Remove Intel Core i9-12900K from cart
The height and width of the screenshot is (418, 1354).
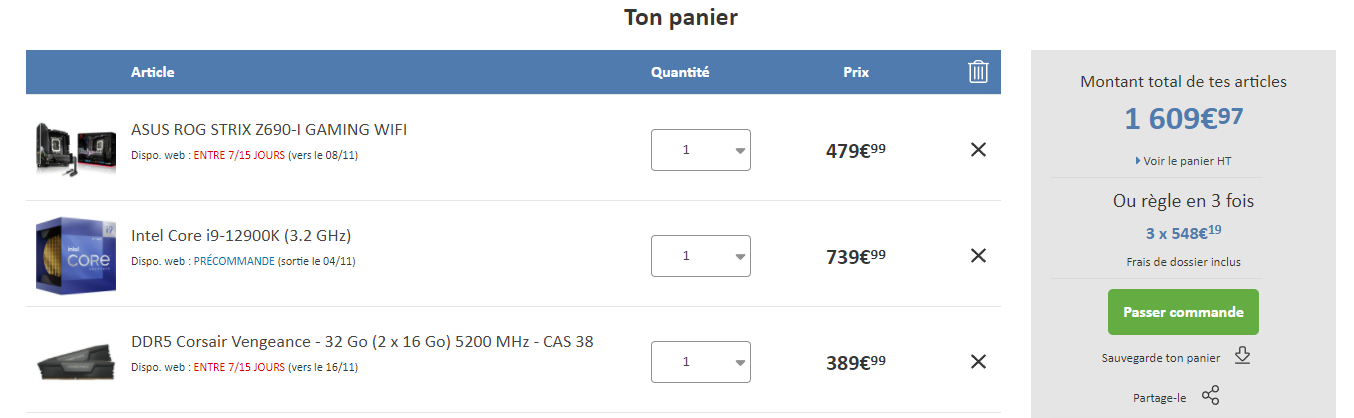[979, 256]
